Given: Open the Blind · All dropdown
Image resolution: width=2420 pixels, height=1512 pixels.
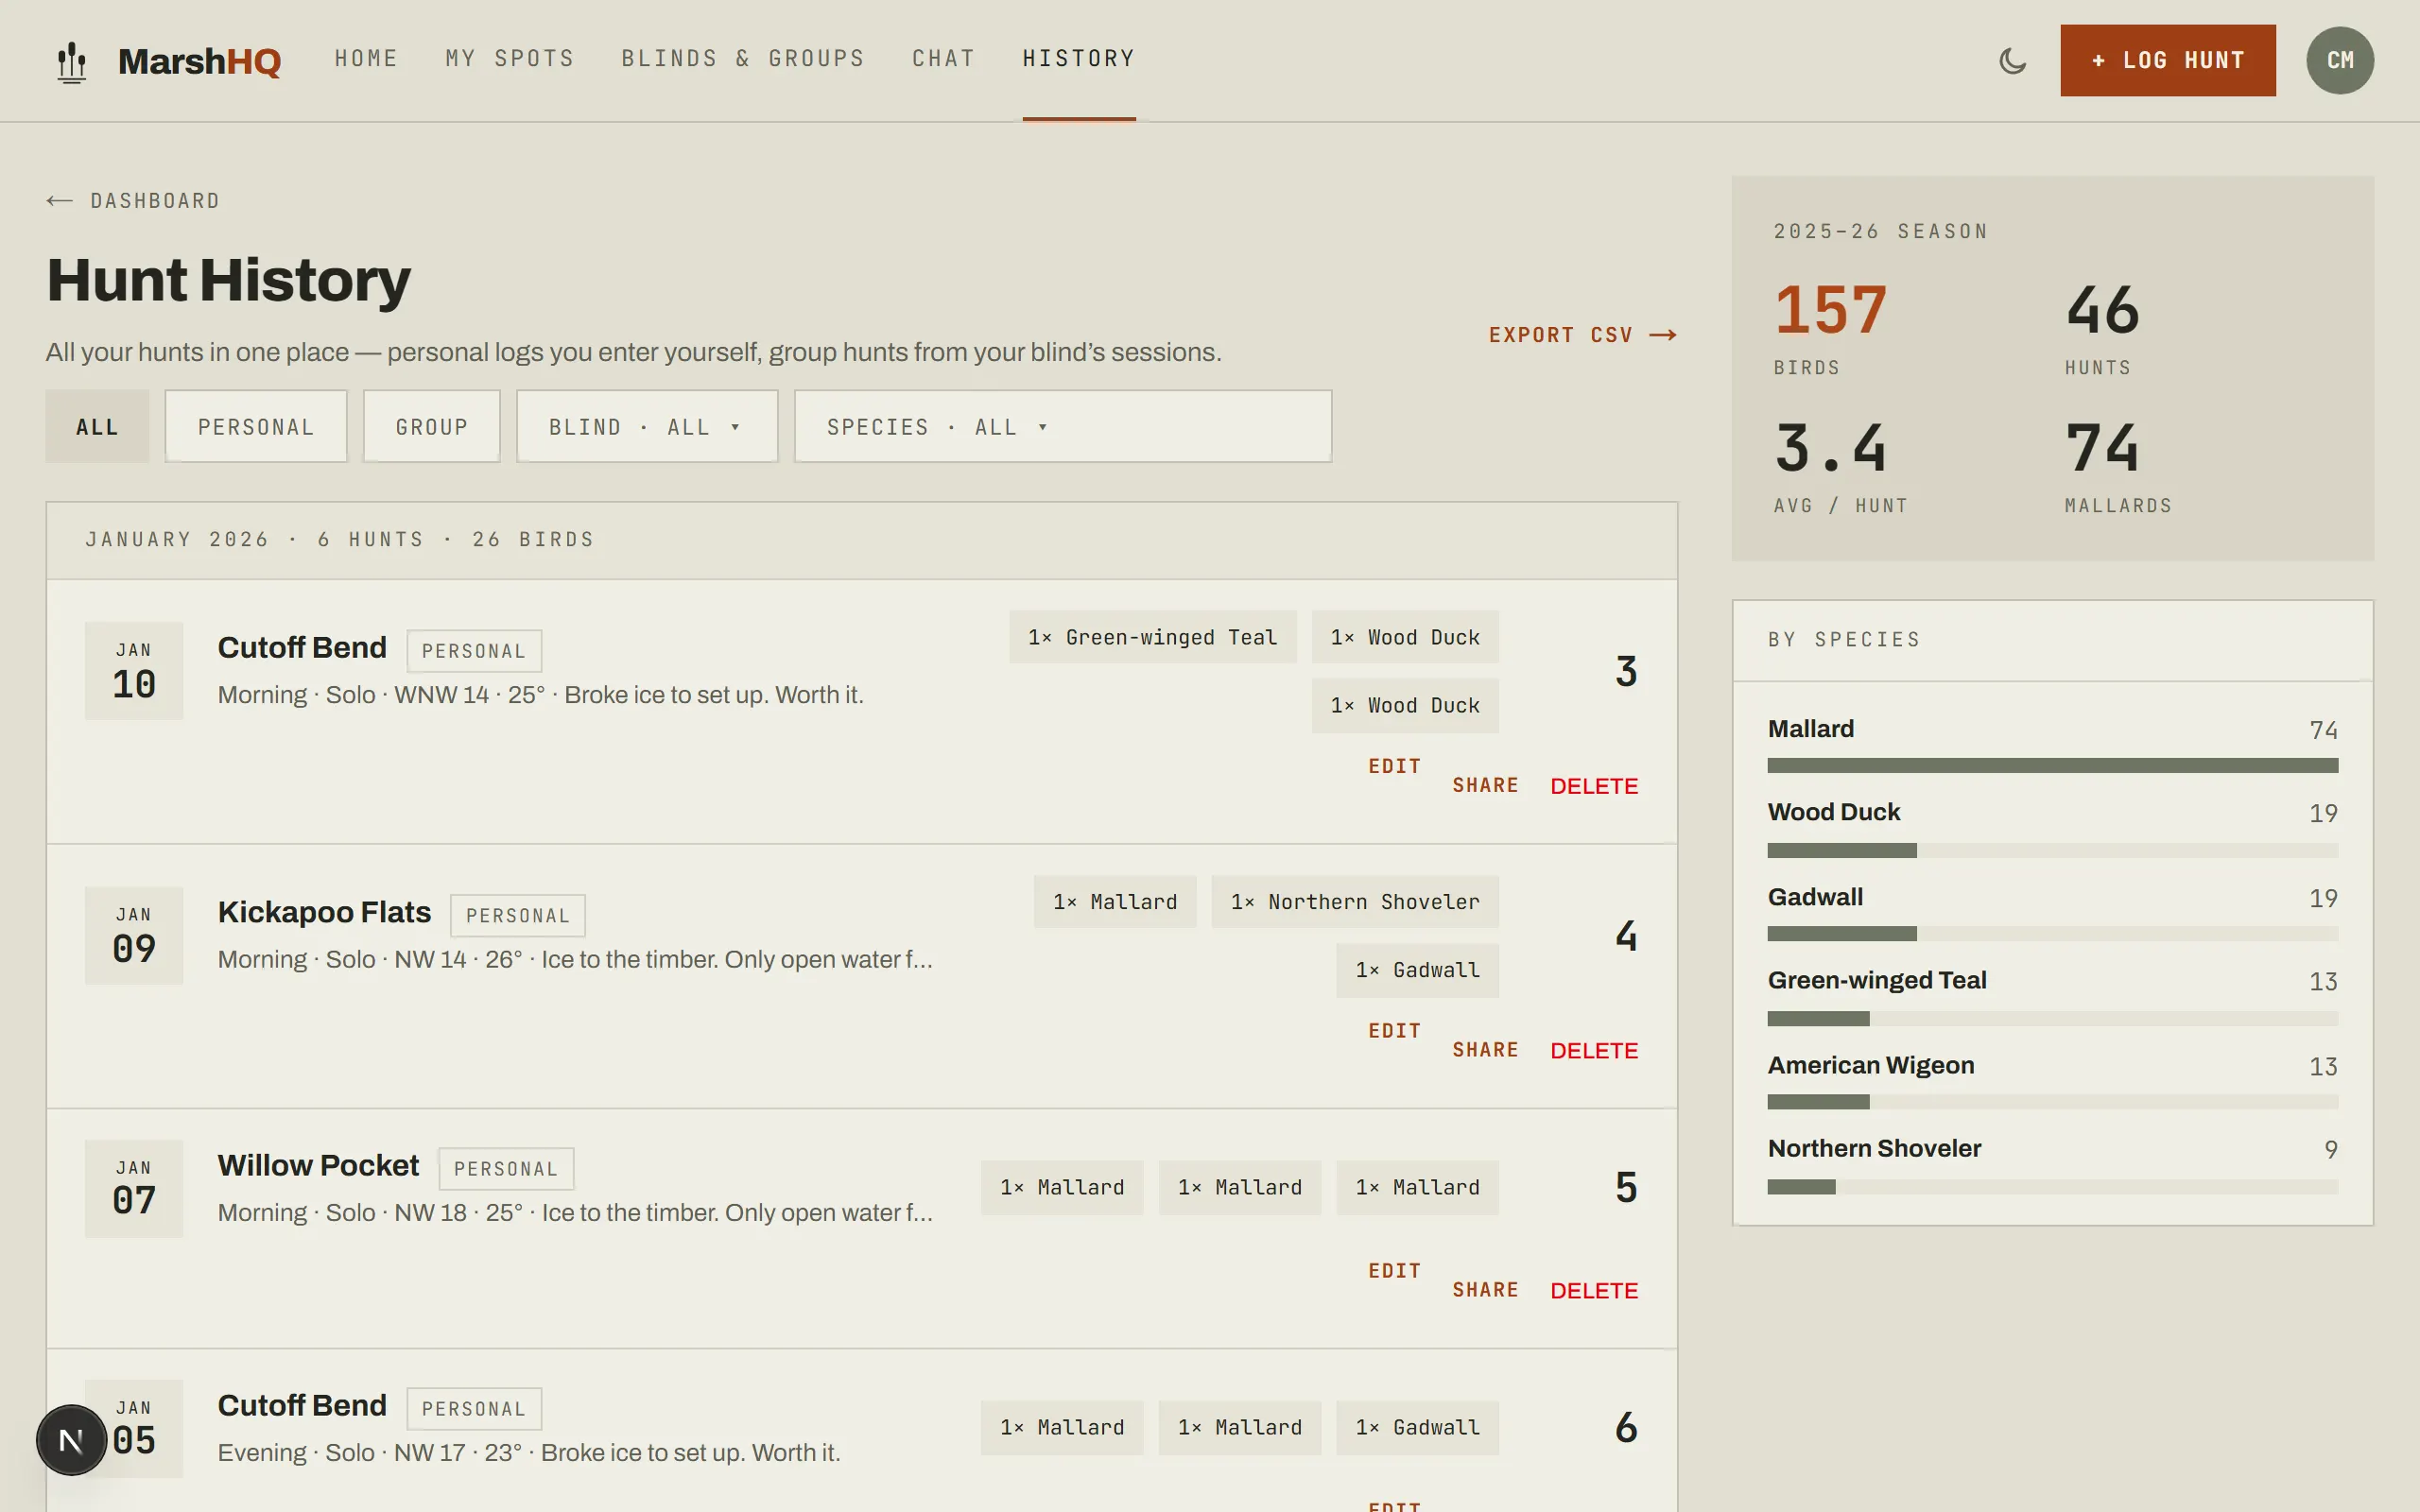Looking at the screenshot, I should point(647,426).
